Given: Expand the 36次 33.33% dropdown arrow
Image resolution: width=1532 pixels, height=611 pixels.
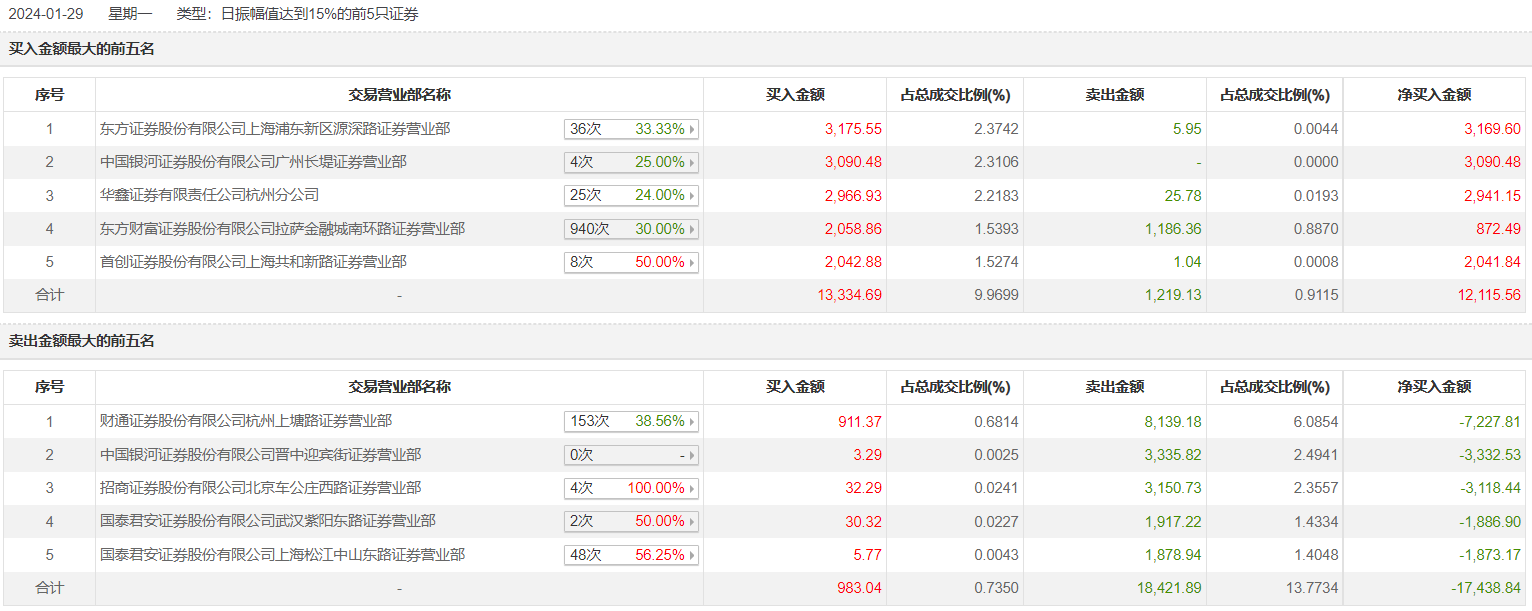Looking at the screenshot, I should pyautogui.click(x=691, y=129).
